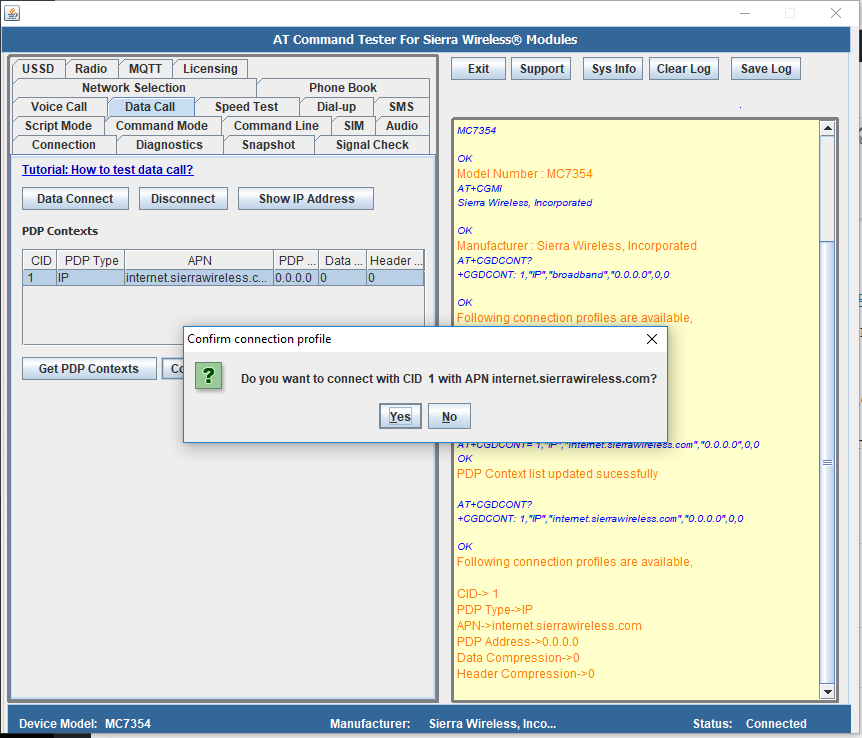
Task: Switch to the Voice Call tab
Action: pos(59,107)
